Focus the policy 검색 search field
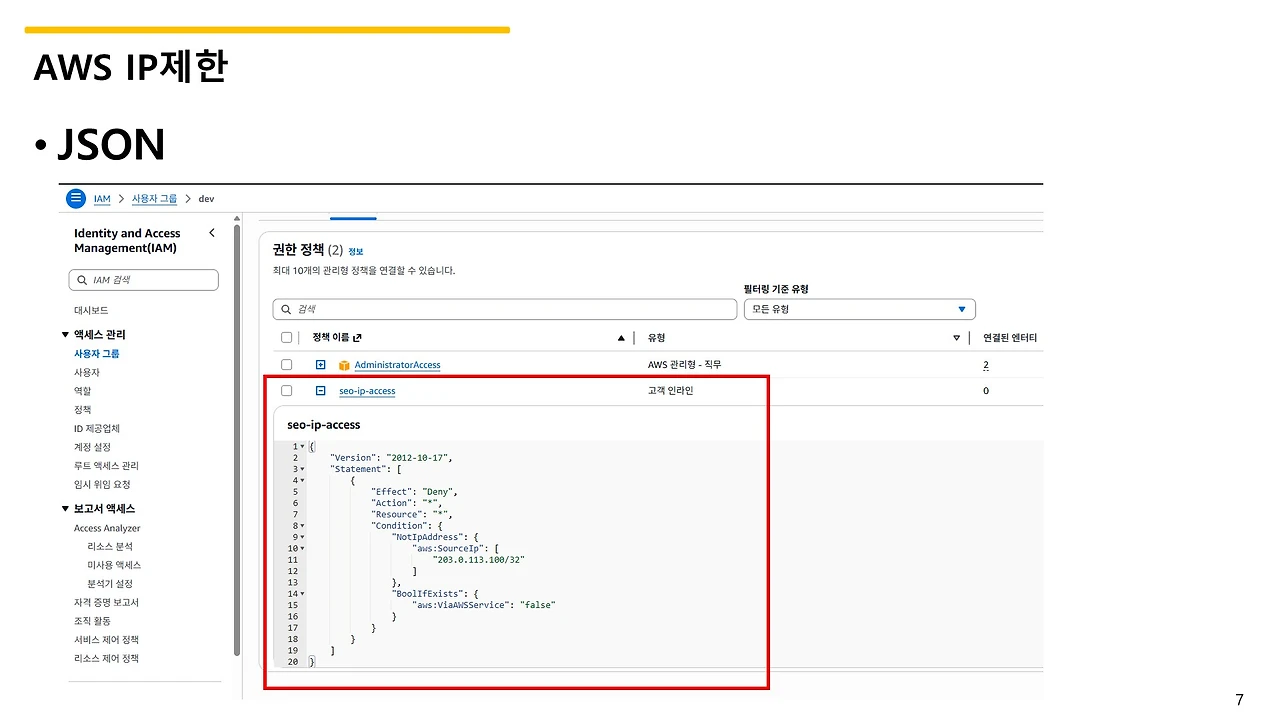This screenshot has height=720, width=1280. click(x=504, y=310)
